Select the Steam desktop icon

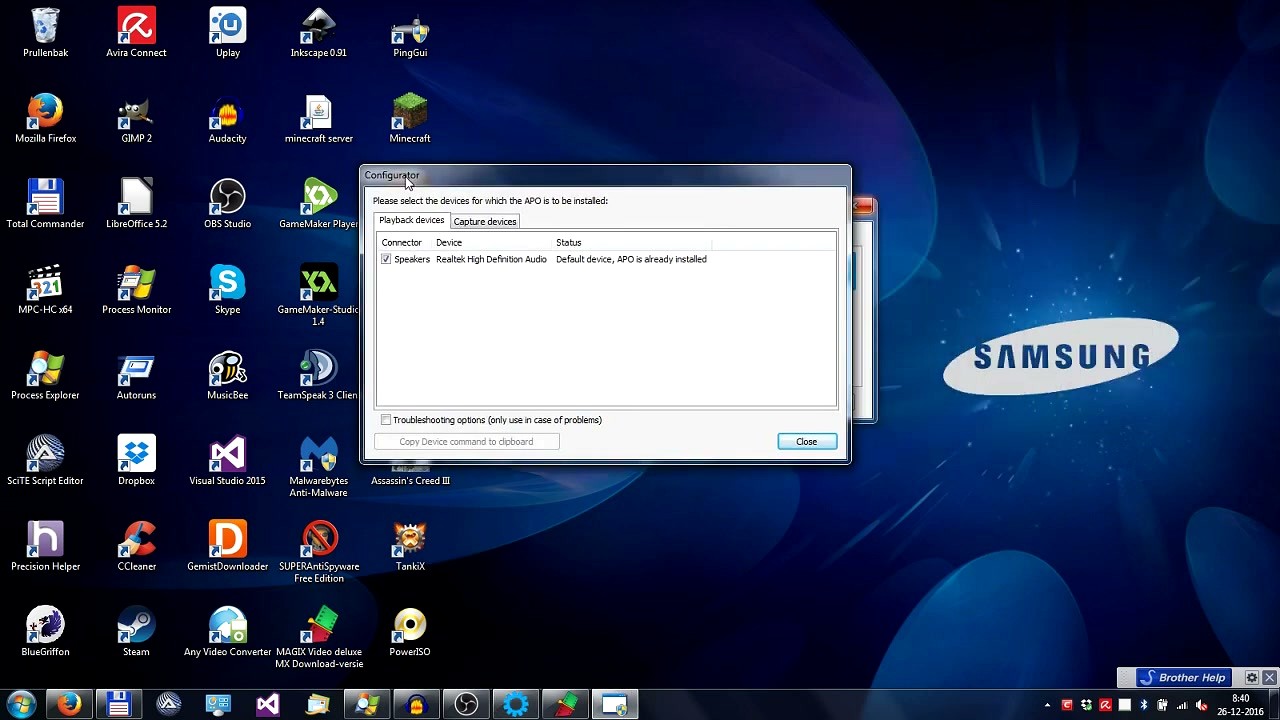click(x=136, y=631)
